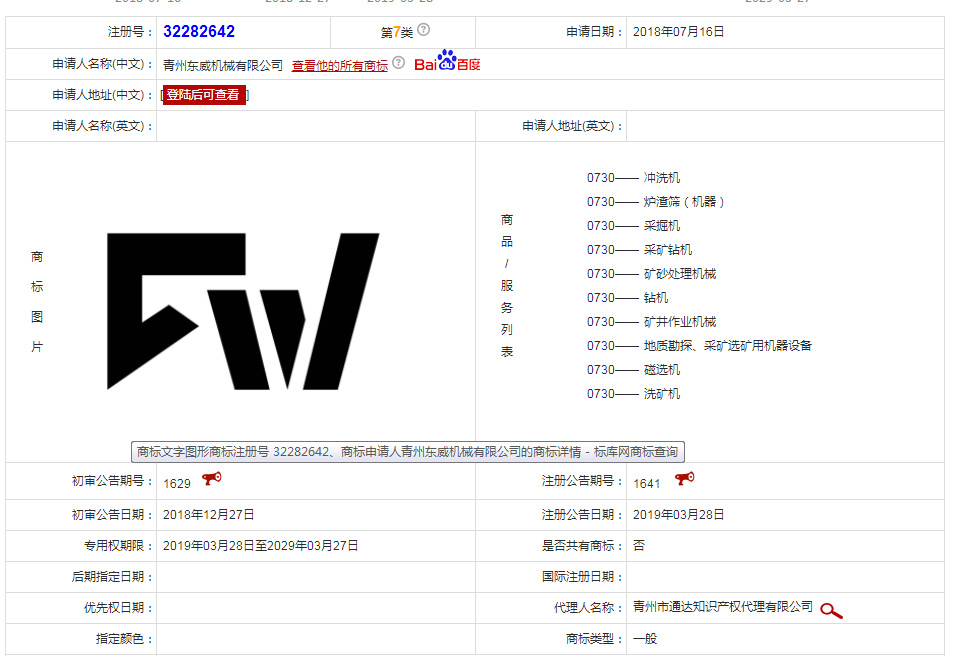Click the tooltip bar describing trademark 32282642
Image resolution: width=953 pixels, height=656 pixels.
coord(411,452)
